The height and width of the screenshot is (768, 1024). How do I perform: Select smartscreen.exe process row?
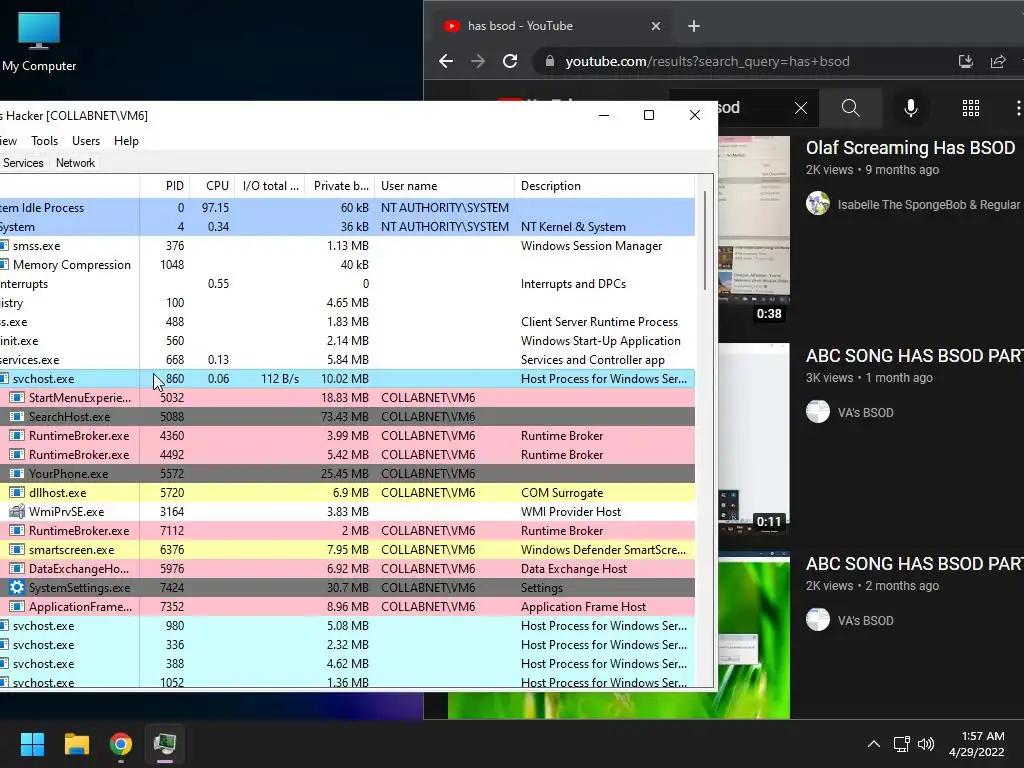pos(347,550)
